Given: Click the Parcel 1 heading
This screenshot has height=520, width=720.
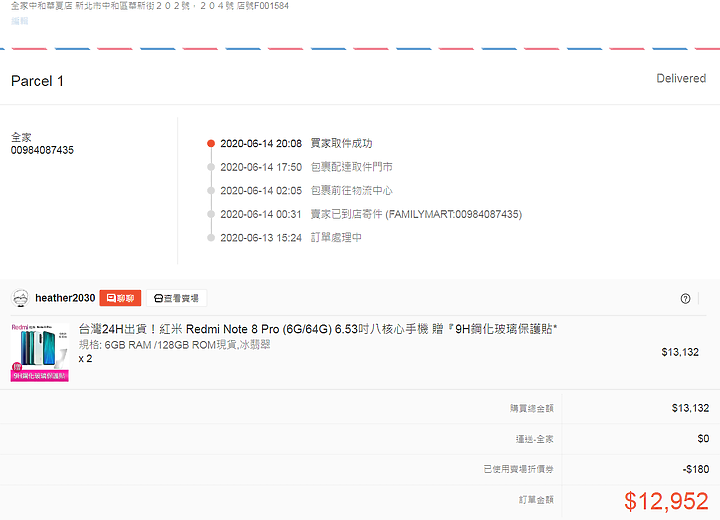Looking at the screenshot, I should [x=37, y=81].
